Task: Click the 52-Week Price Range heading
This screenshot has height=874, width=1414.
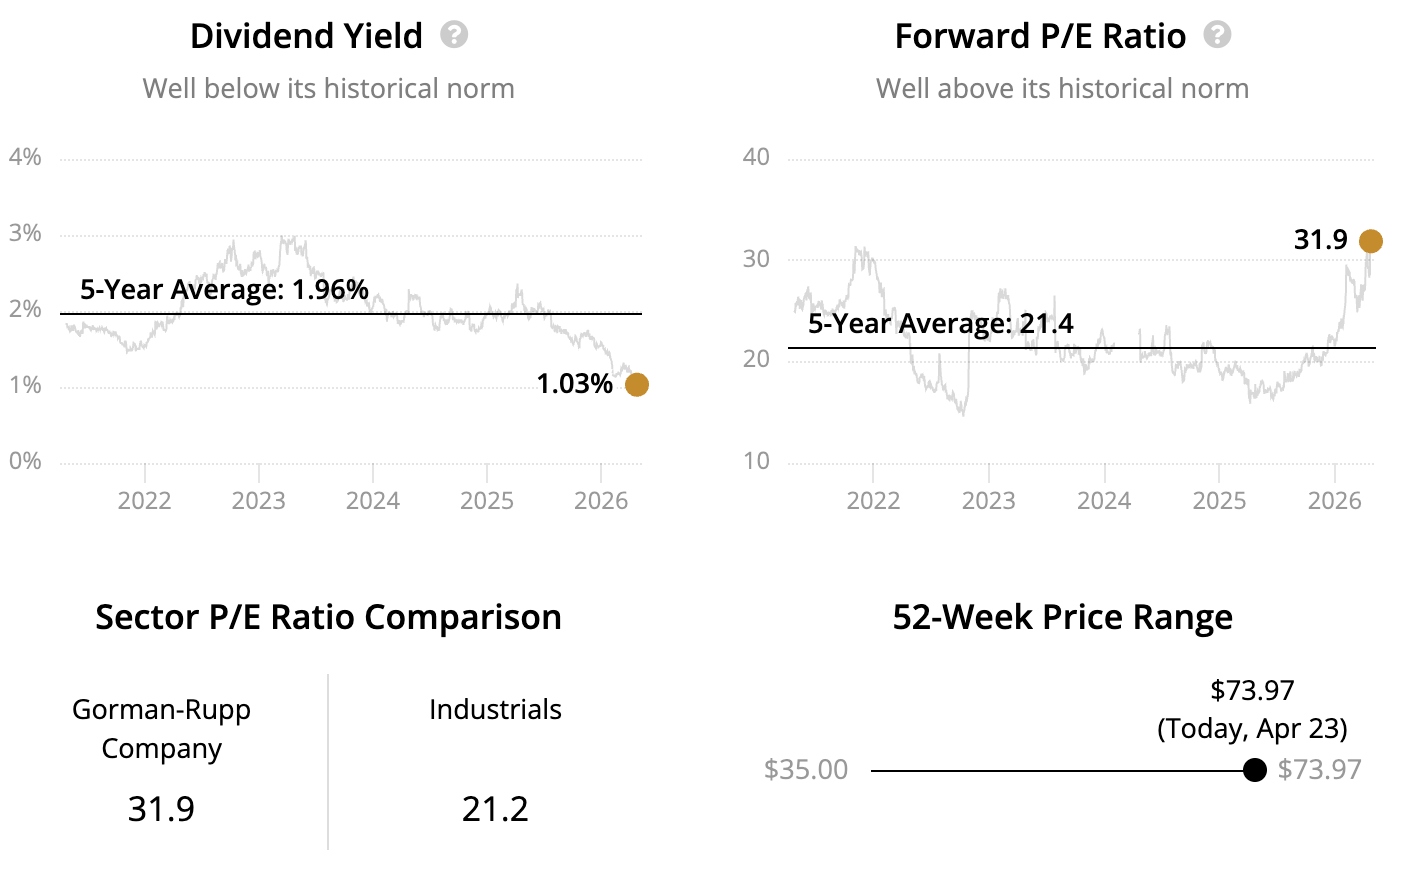Action: point(1062,617)
